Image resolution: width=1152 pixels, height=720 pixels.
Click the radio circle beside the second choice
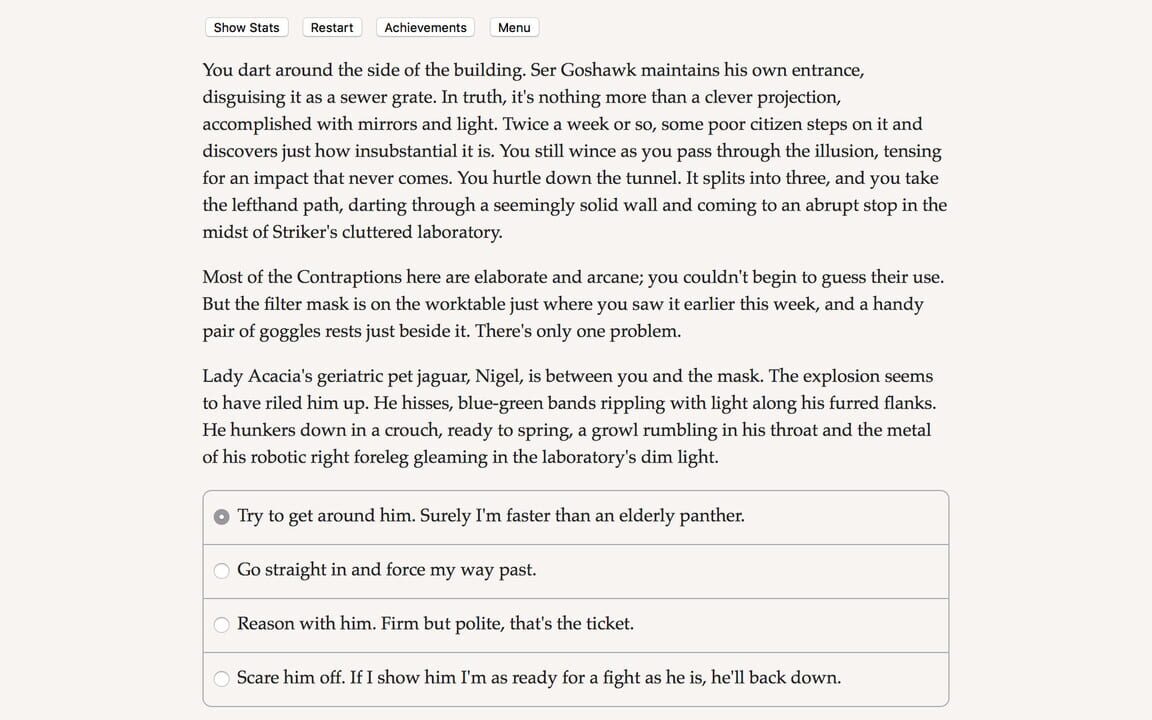coord(221,570)
